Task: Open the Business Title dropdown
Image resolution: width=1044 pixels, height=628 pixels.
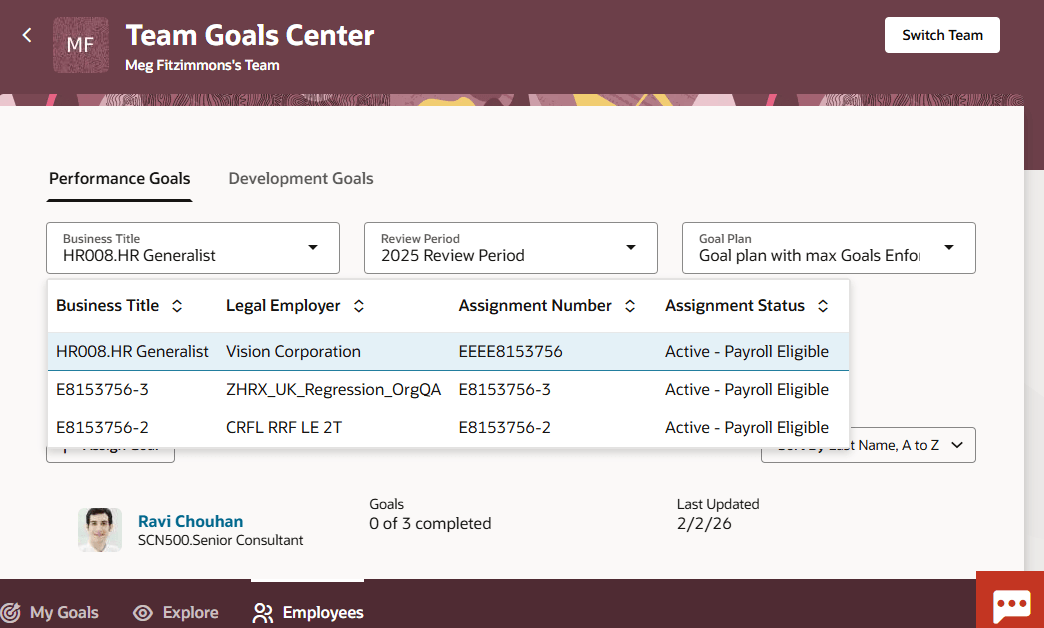Action: tap(315, 247)
